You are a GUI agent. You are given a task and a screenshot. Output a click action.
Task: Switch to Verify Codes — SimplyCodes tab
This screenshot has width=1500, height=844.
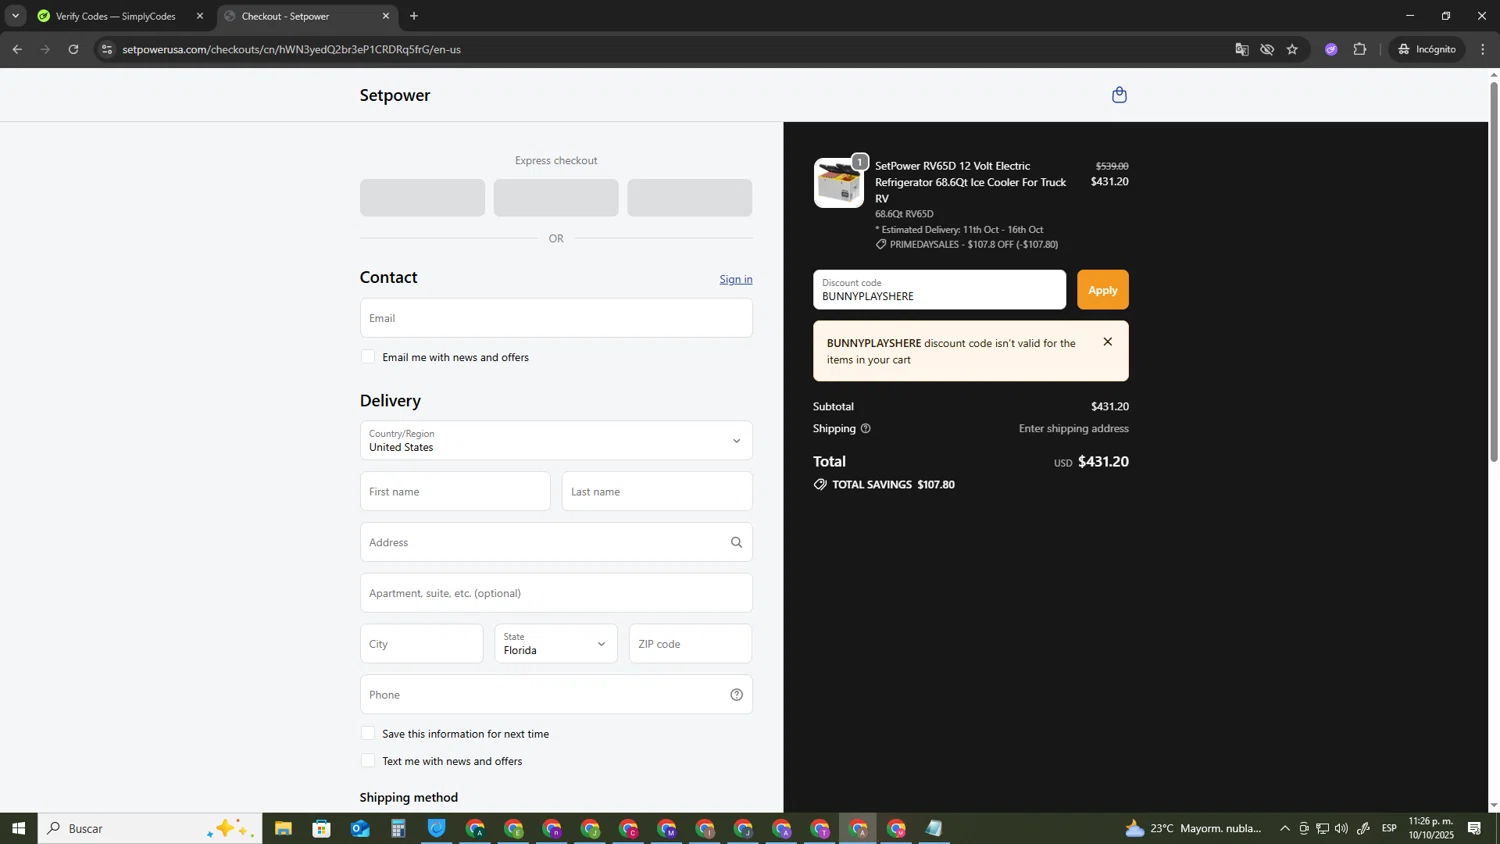coord(115,16)
